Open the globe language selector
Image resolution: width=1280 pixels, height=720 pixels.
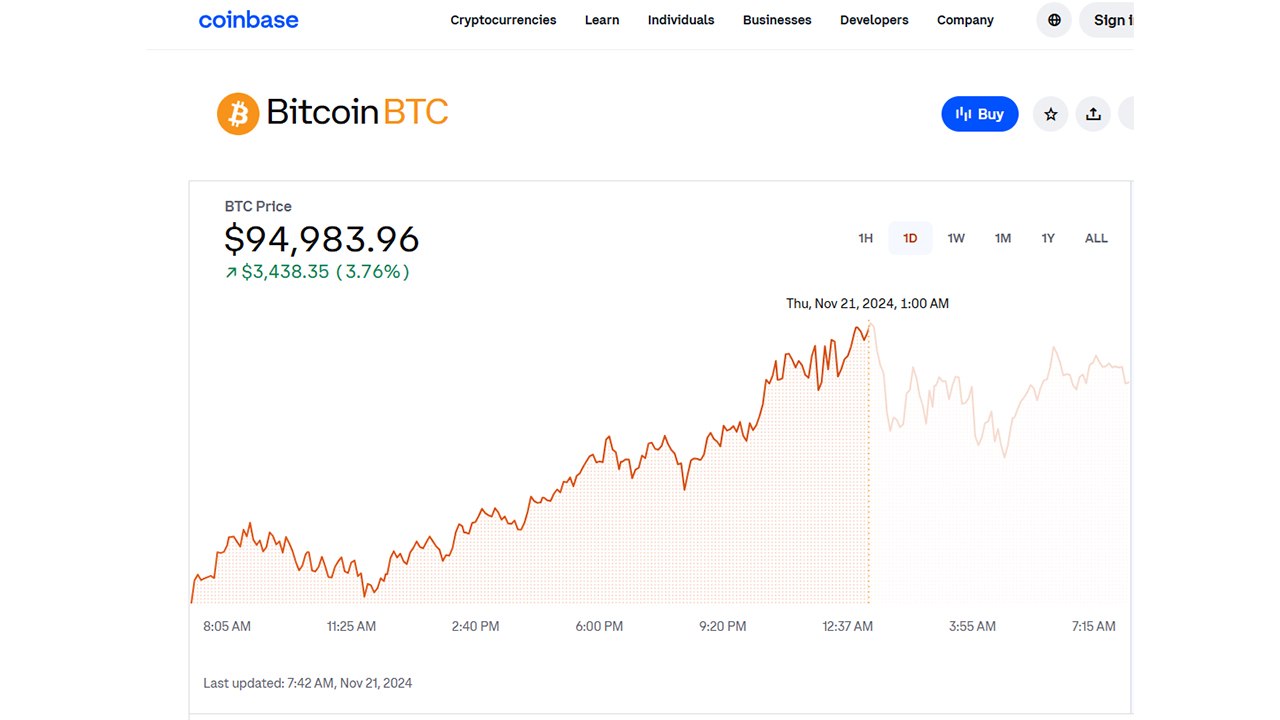click(x=1053, y=20)
